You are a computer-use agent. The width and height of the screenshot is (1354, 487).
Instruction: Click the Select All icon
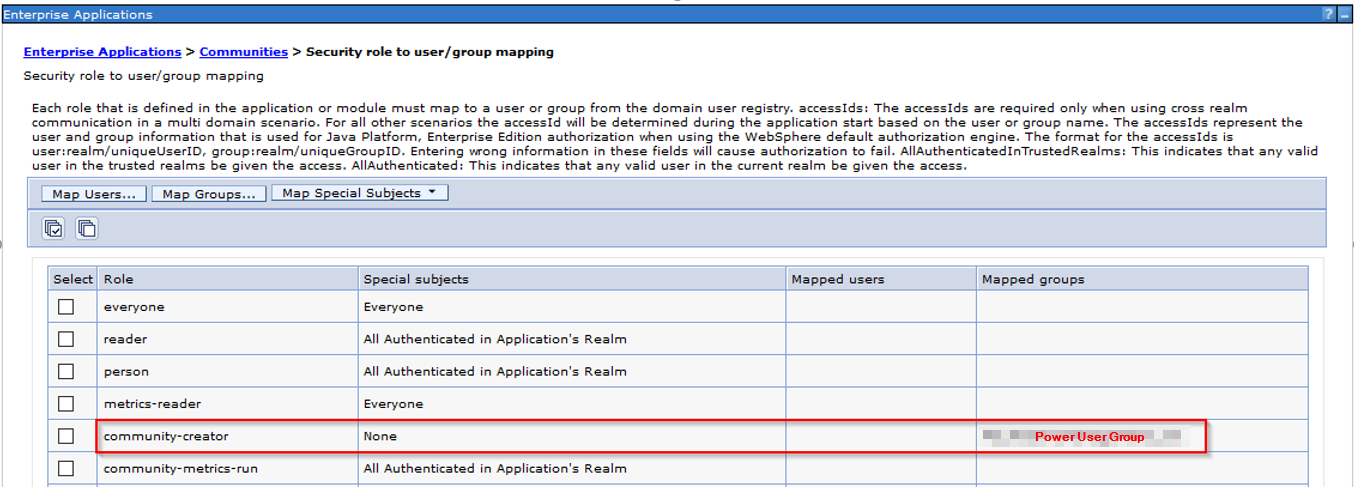click(x=53, y=229)
